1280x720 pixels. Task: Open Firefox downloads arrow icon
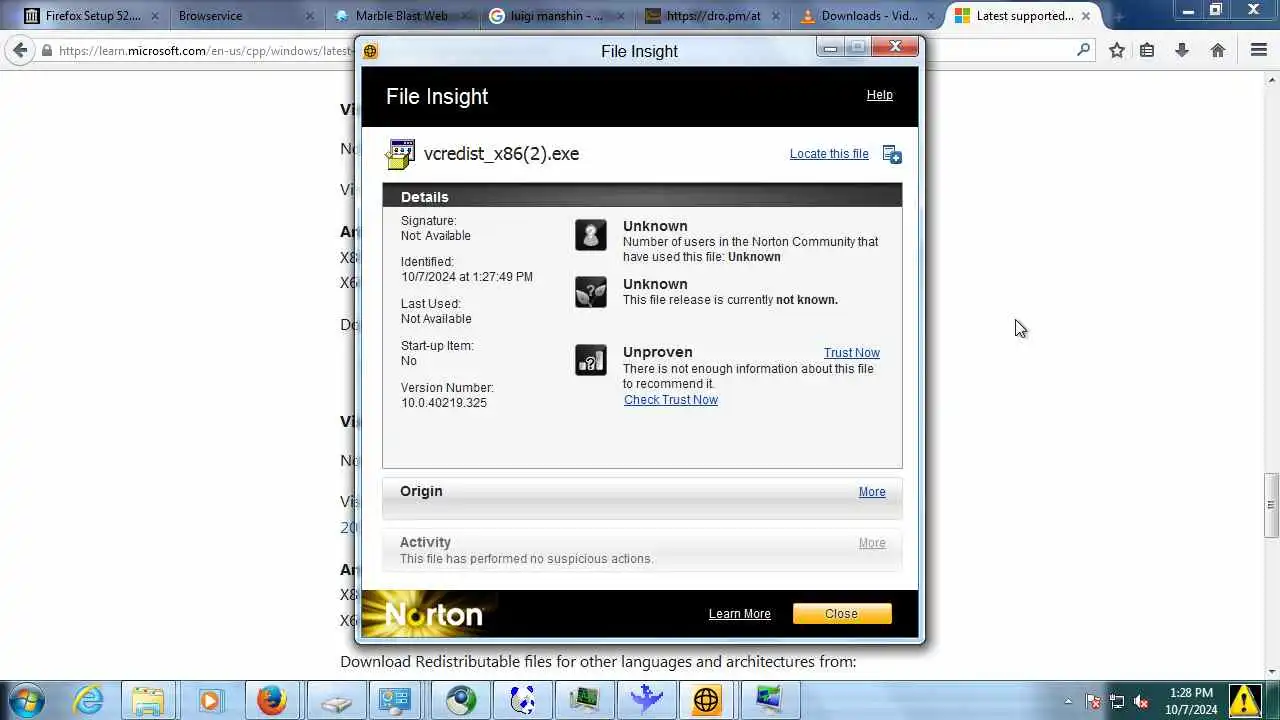pyautogui.click(x=1182, y=50)
